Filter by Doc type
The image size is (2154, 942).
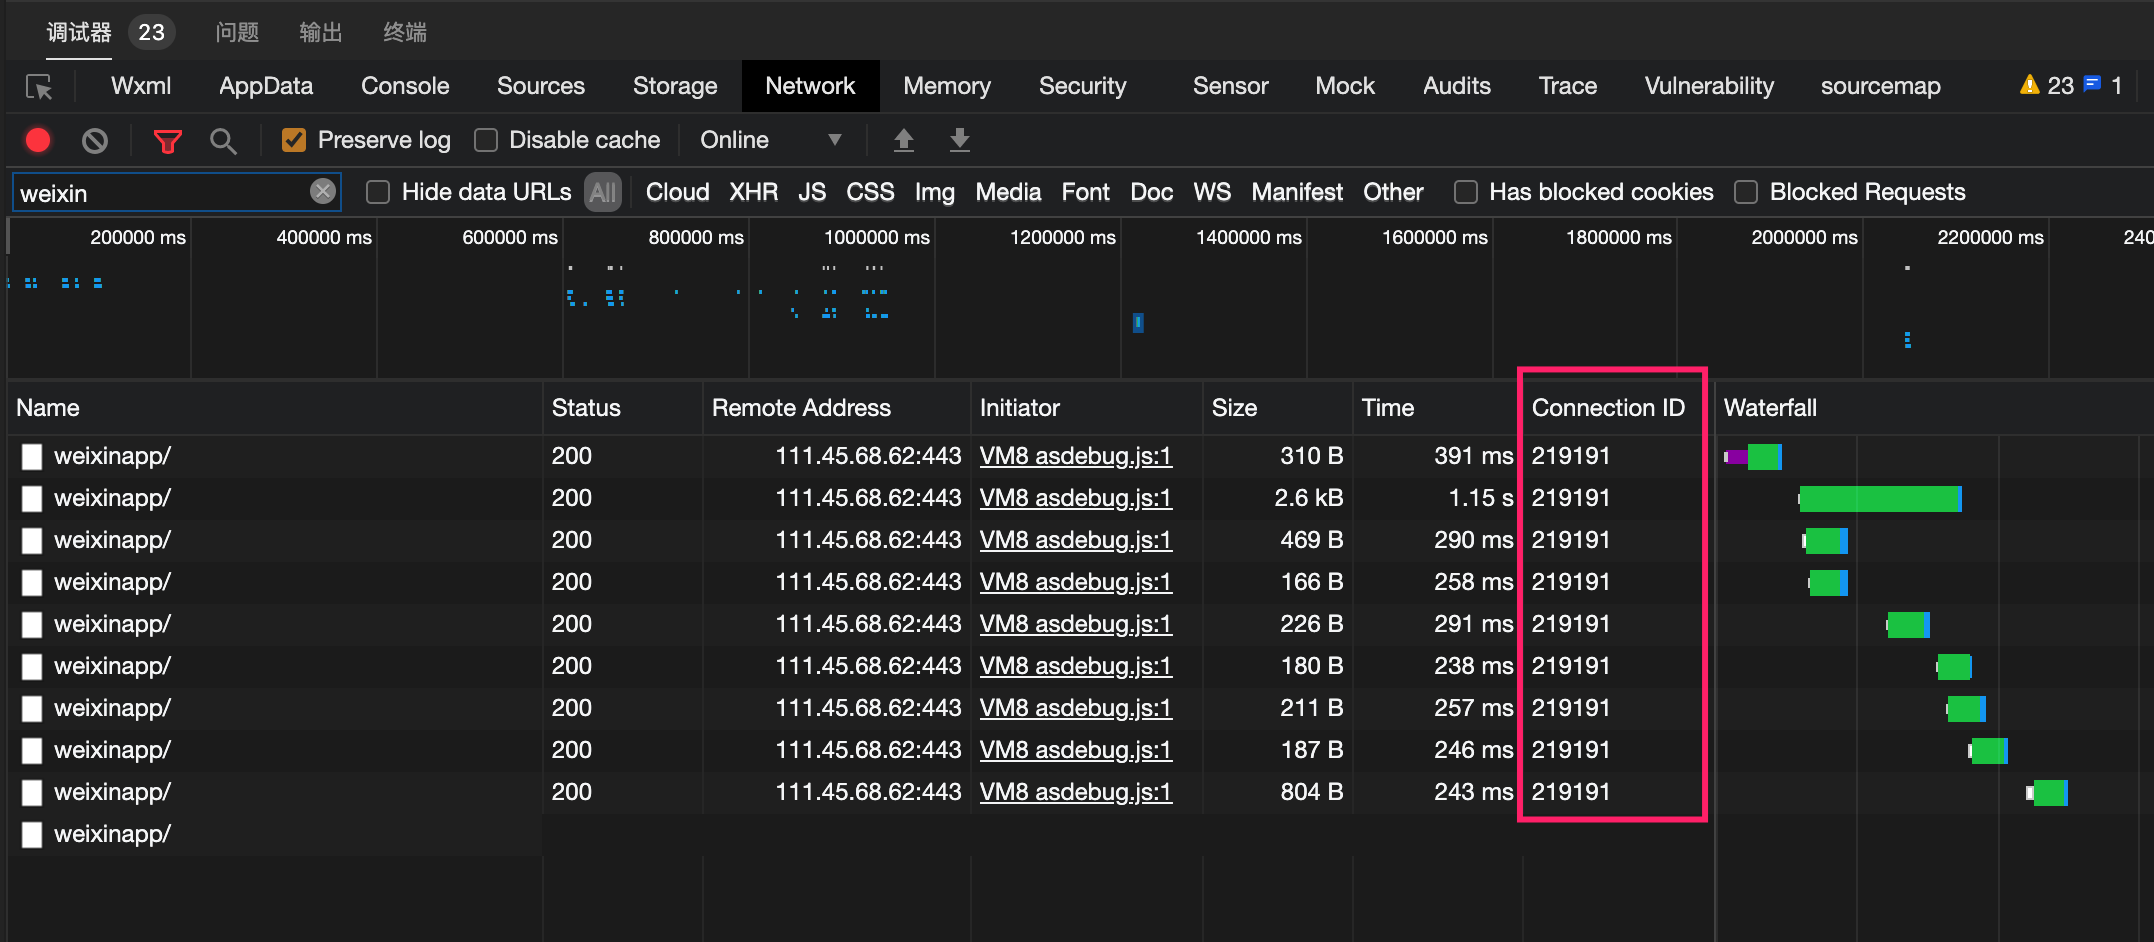tap(1151, 192)
